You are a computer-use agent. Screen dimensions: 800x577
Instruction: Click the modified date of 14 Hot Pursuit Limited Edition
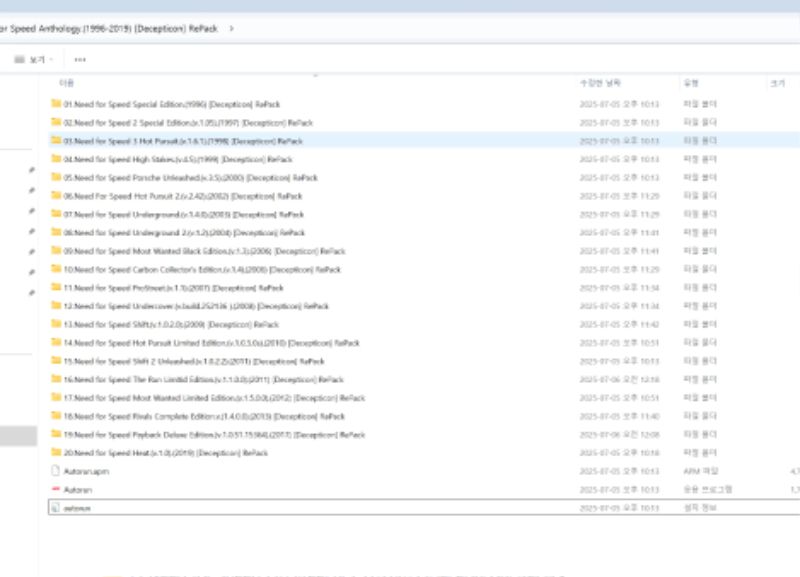click(619, 343)
